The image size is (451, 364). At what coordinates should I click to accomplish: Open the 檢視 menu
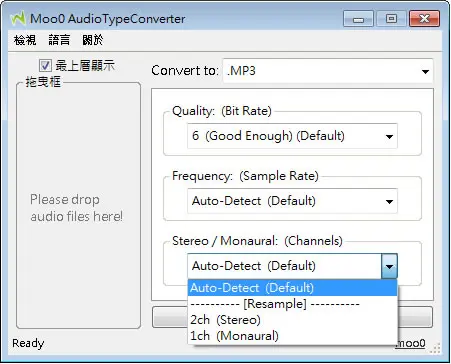point(25,40)
